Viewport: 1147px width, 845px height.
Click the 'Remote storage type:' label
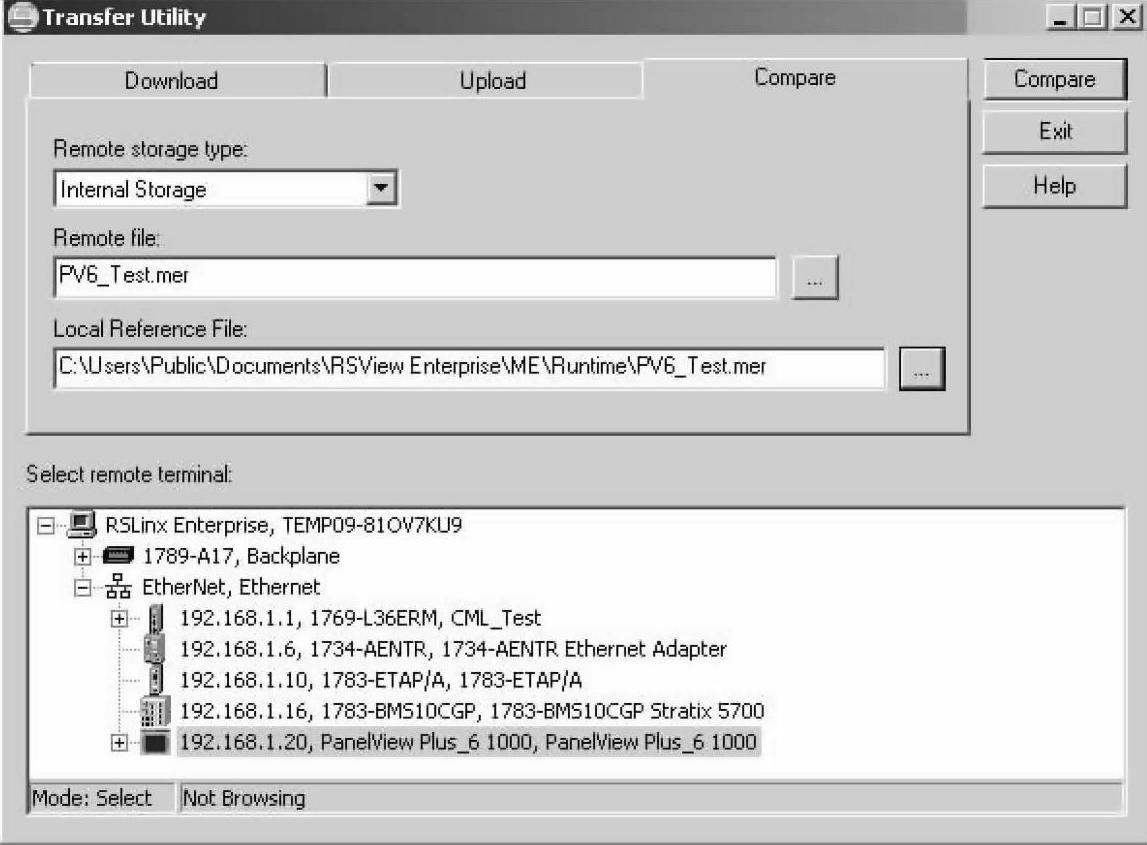pyautogui.click(x=150, y=149)
